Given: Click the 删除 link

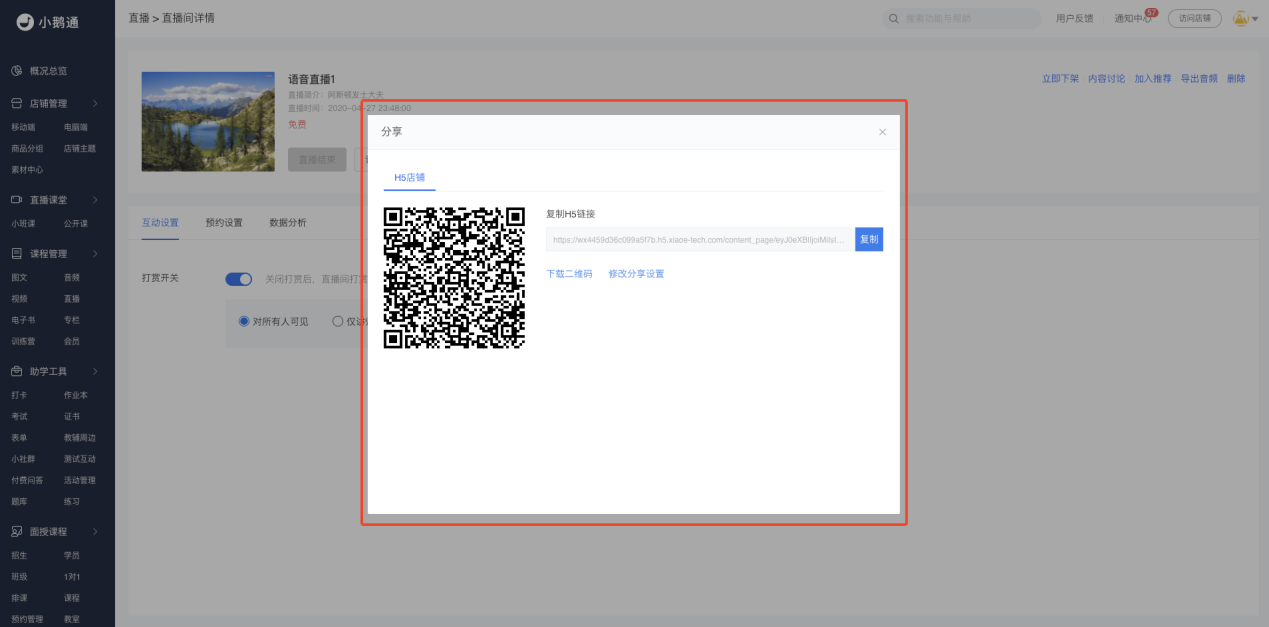Looking at the screenshot, I should [x=1236, y=79].
